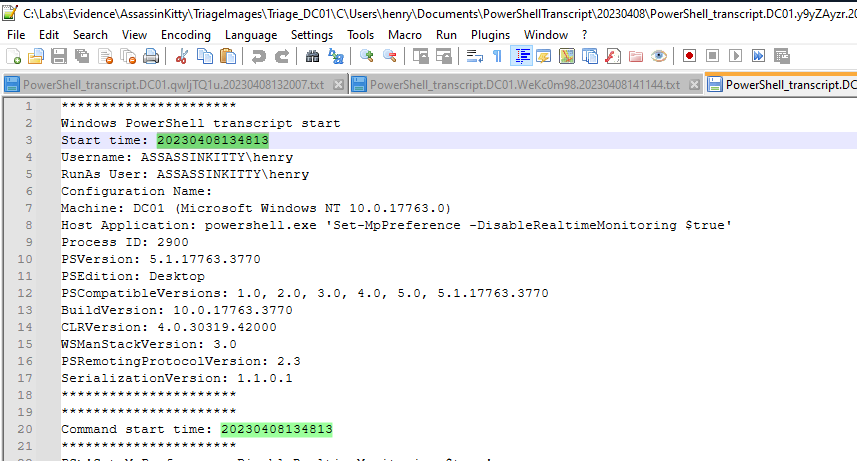This screenshot has height=461, width=857.
Task: Toggle synchronized vertical scrolling
Action: 420,56
